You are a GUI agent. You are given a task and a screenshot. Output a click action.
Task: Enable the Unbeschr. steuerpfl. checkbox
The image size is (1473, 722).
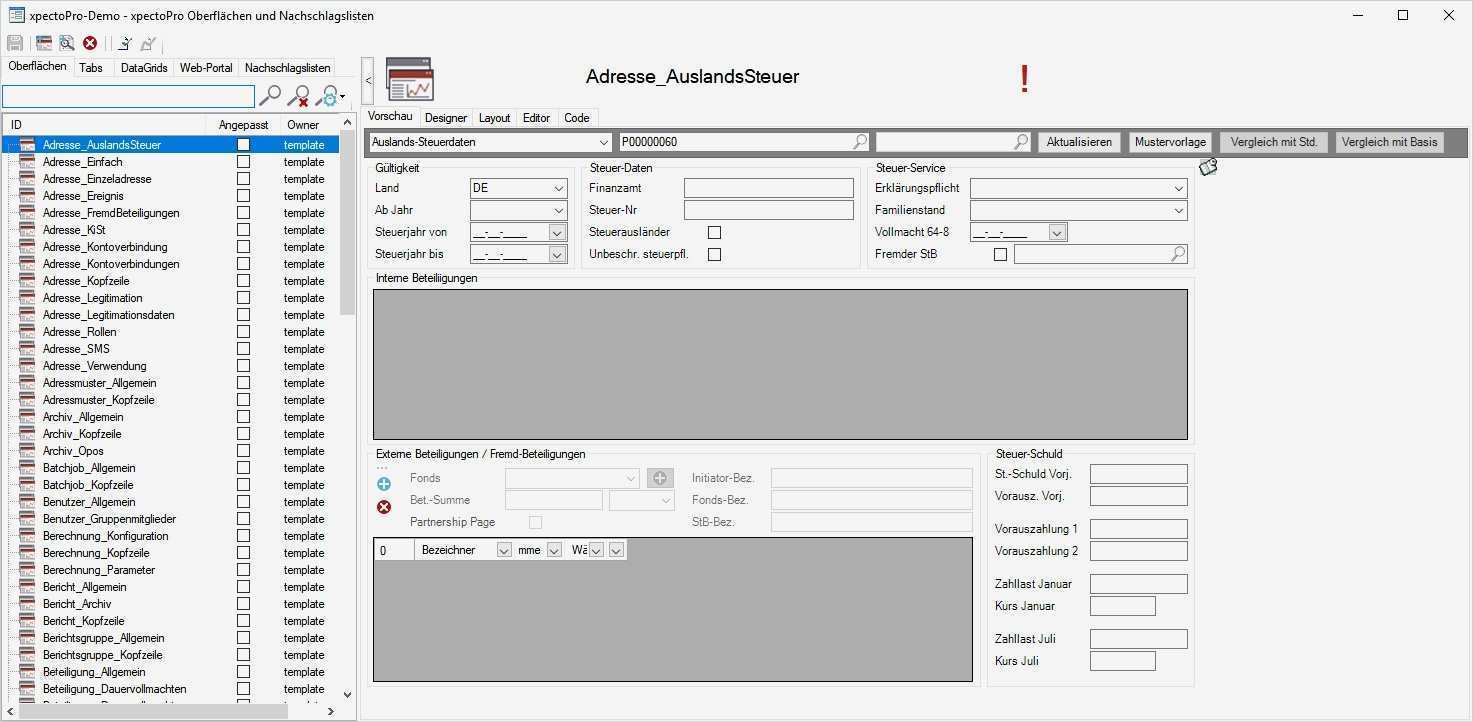tap(714, 254)
